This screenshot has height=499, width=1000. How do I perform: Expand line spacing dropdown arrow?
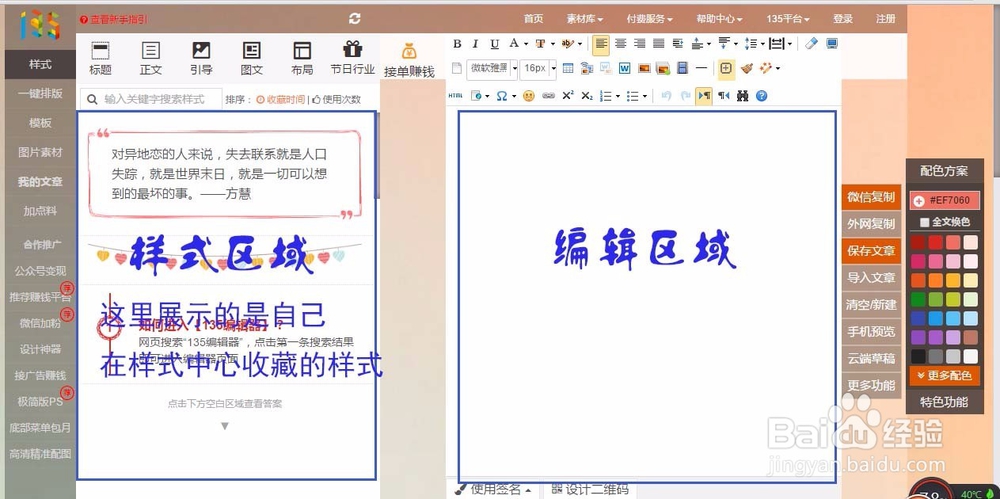click(x=763, y=44)
